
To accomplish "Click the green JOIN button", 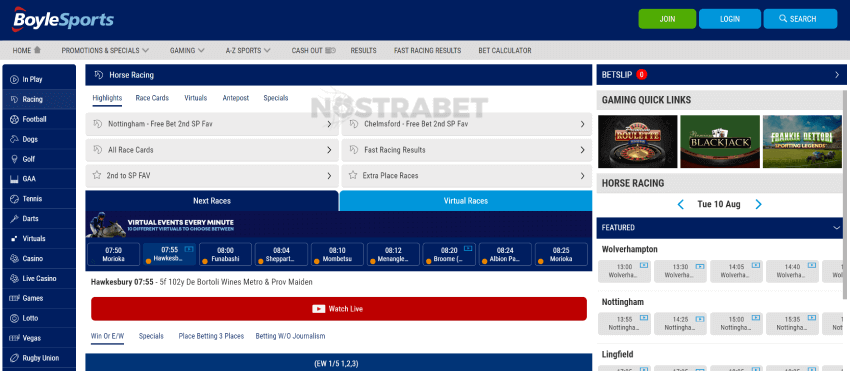I will [667, 19].
